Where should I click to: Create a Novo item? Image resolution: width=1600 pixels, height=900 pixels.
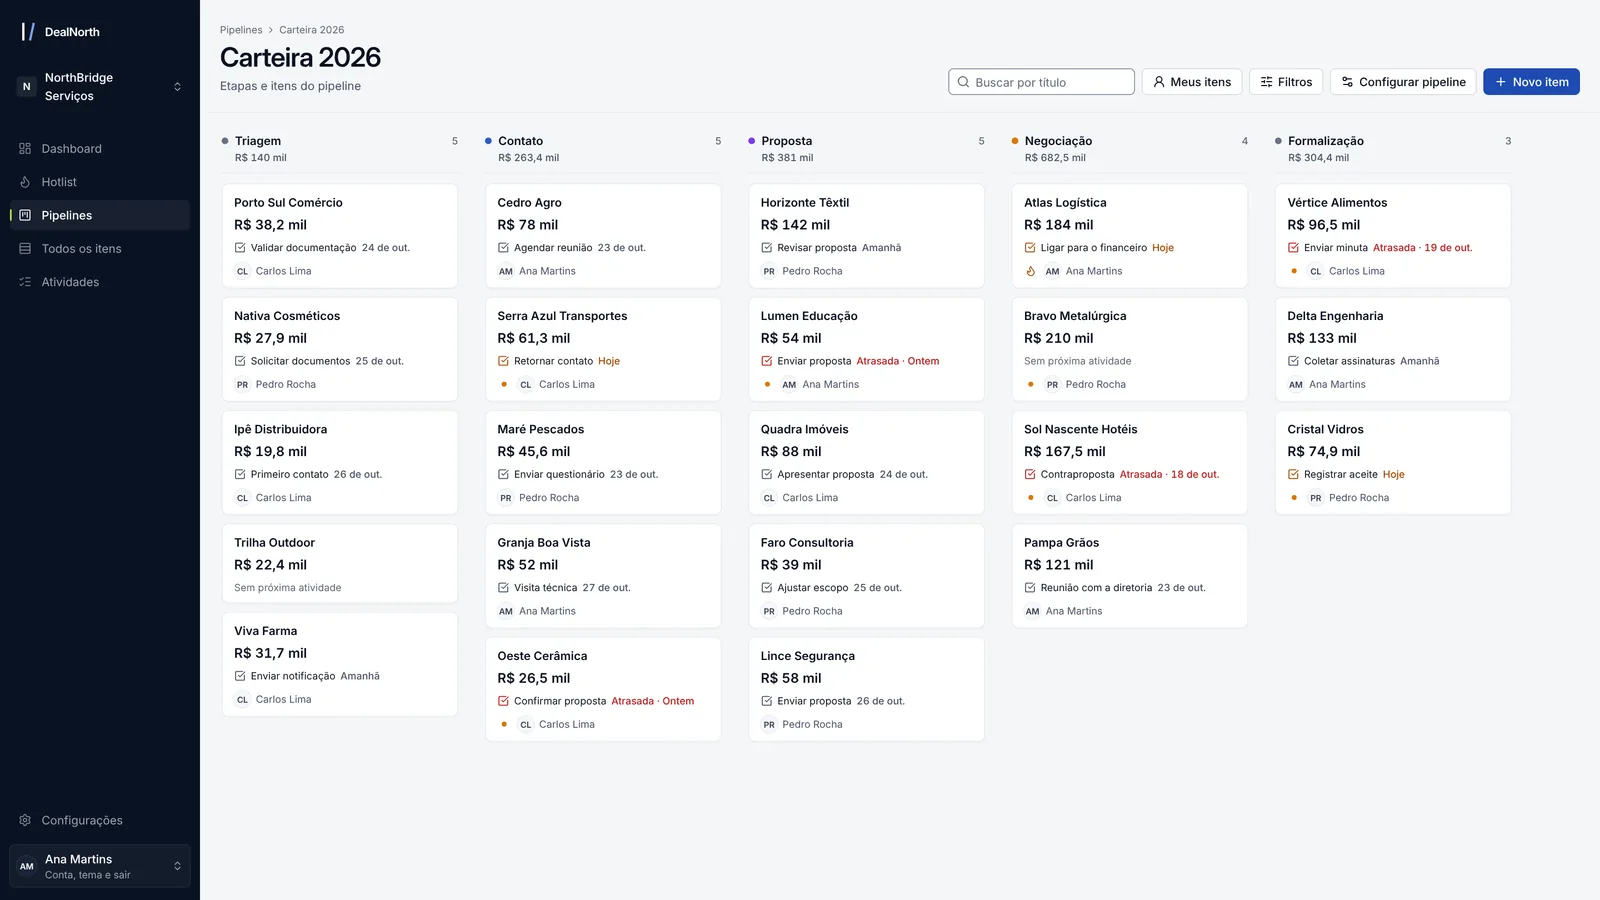(1531, 82)
